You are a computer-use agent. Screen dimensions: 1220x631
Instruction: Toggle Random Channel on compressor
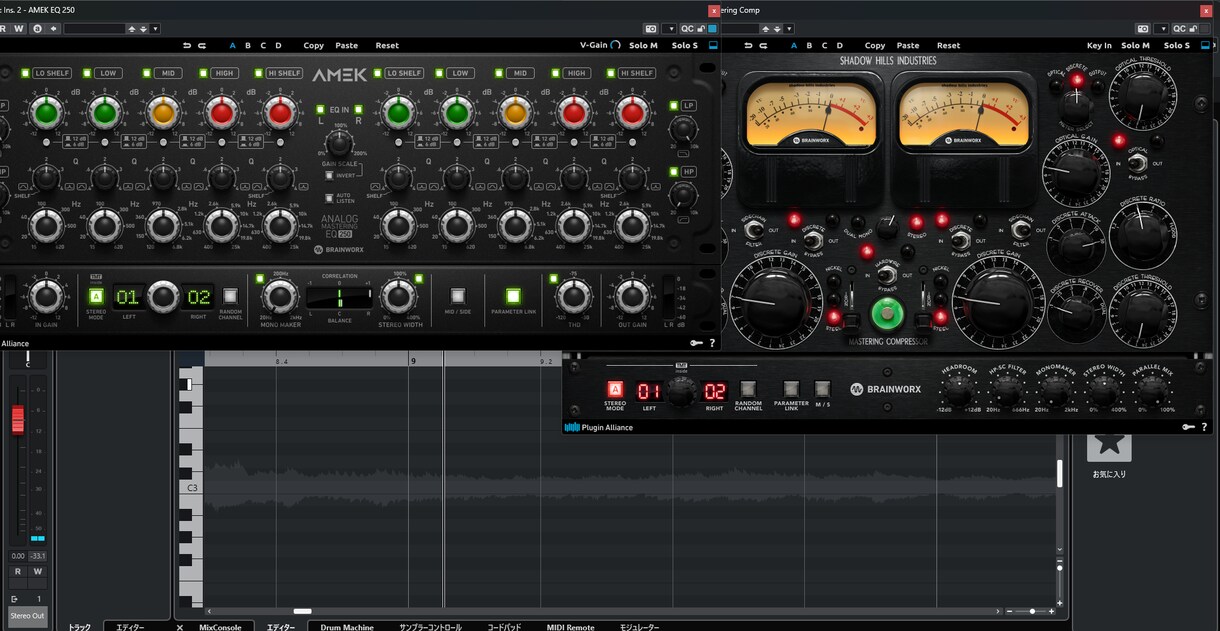[747, 388]
